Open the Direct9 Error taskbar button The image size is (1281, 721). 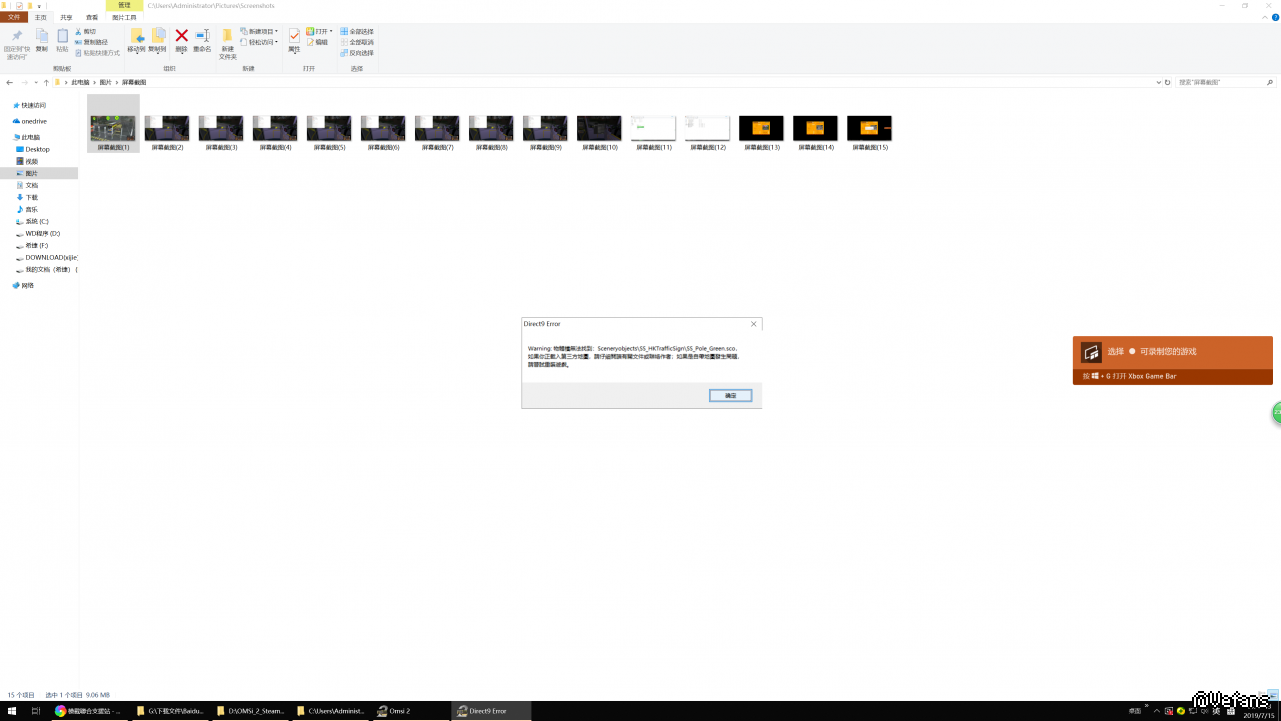(490, 711)
